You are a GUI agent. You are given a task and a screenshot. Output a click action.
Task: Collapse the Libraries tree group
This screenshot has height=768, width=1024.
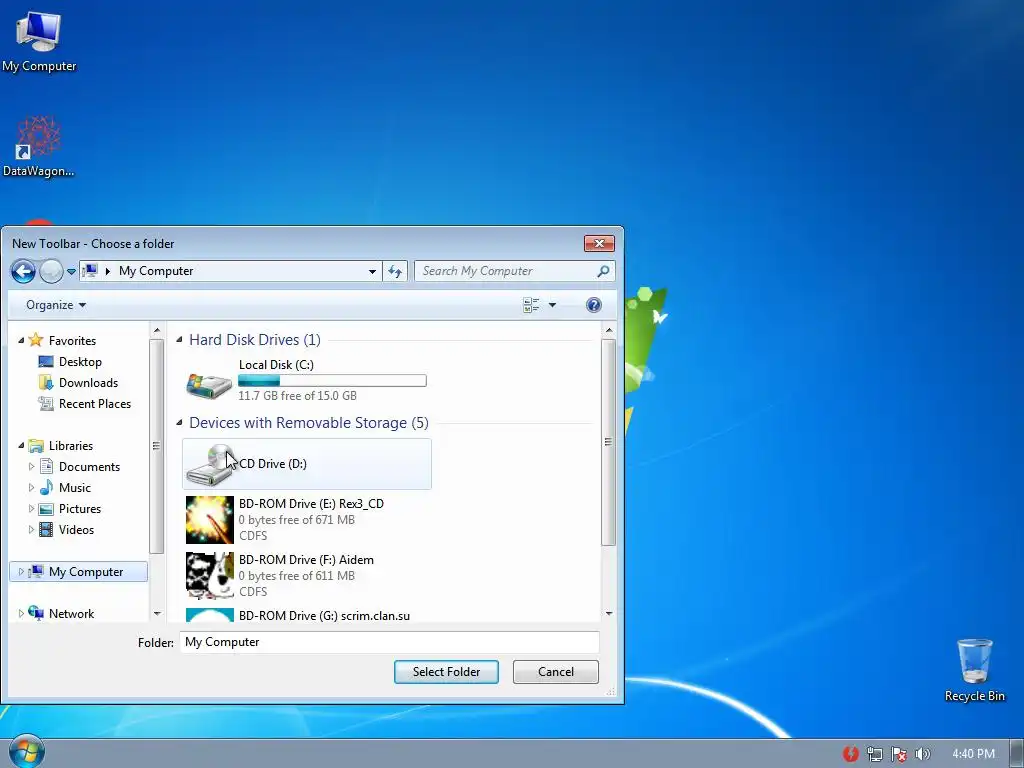(x=21, y=445)
